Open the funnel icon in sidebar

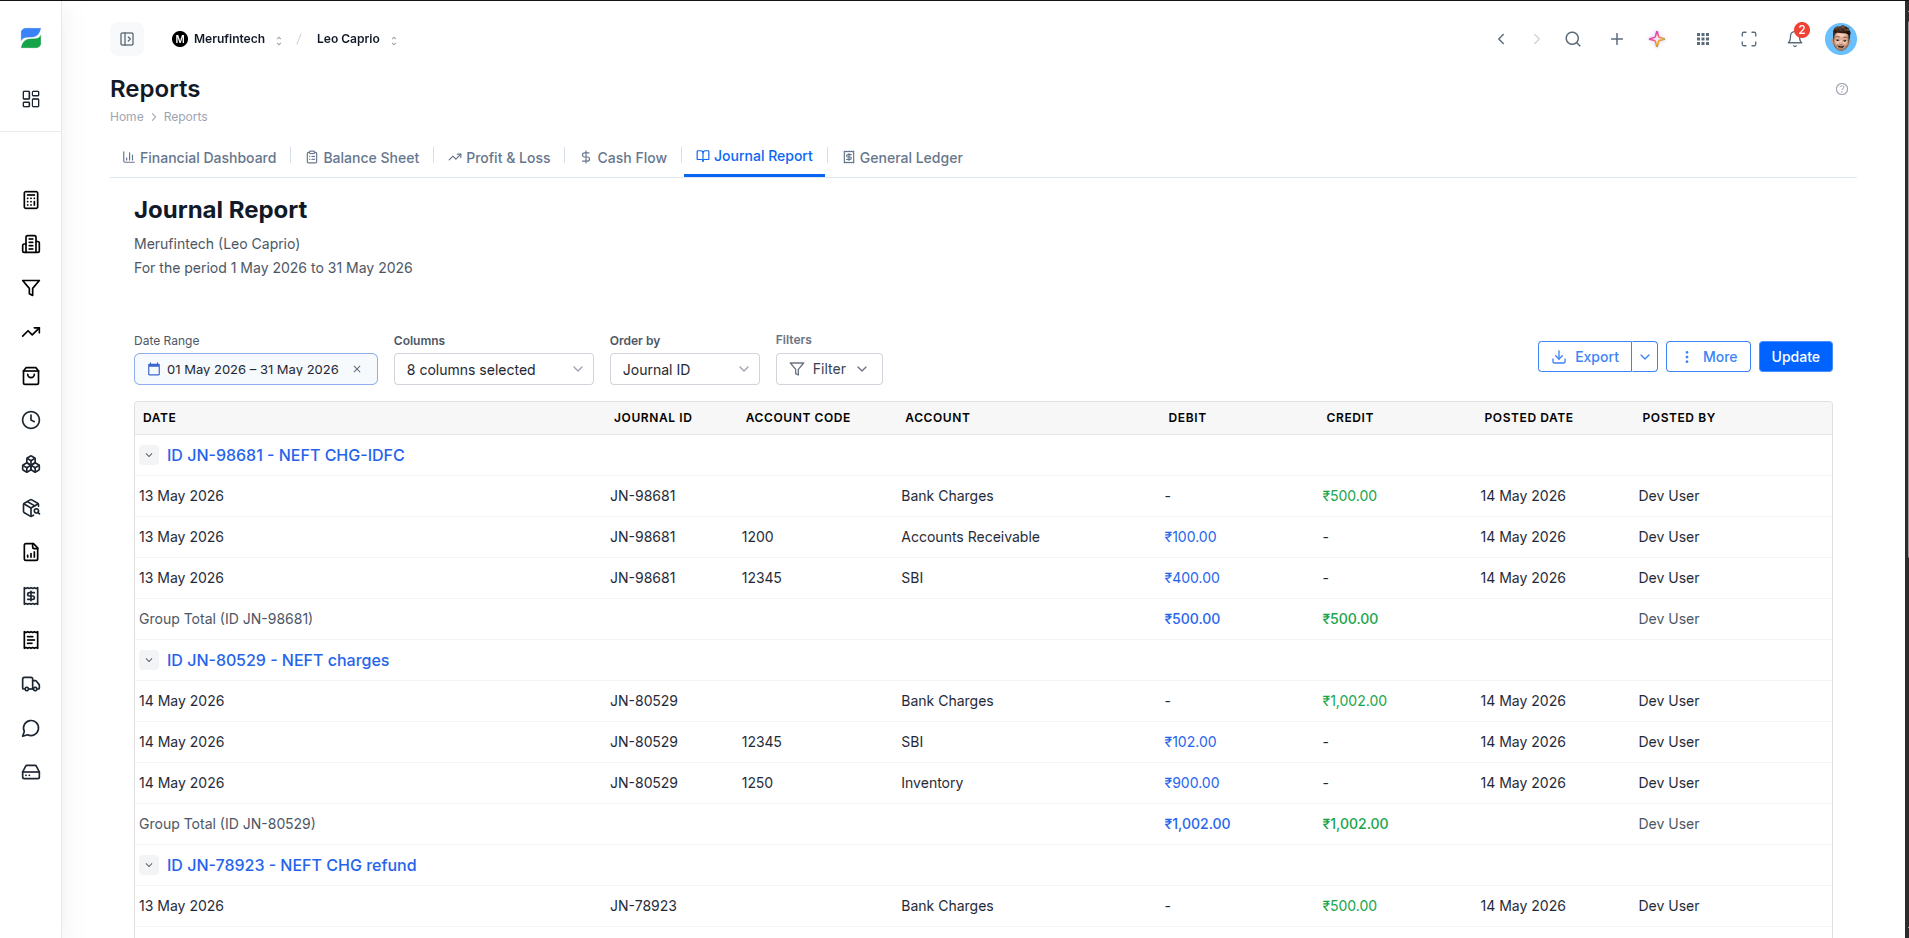(31, 288)
